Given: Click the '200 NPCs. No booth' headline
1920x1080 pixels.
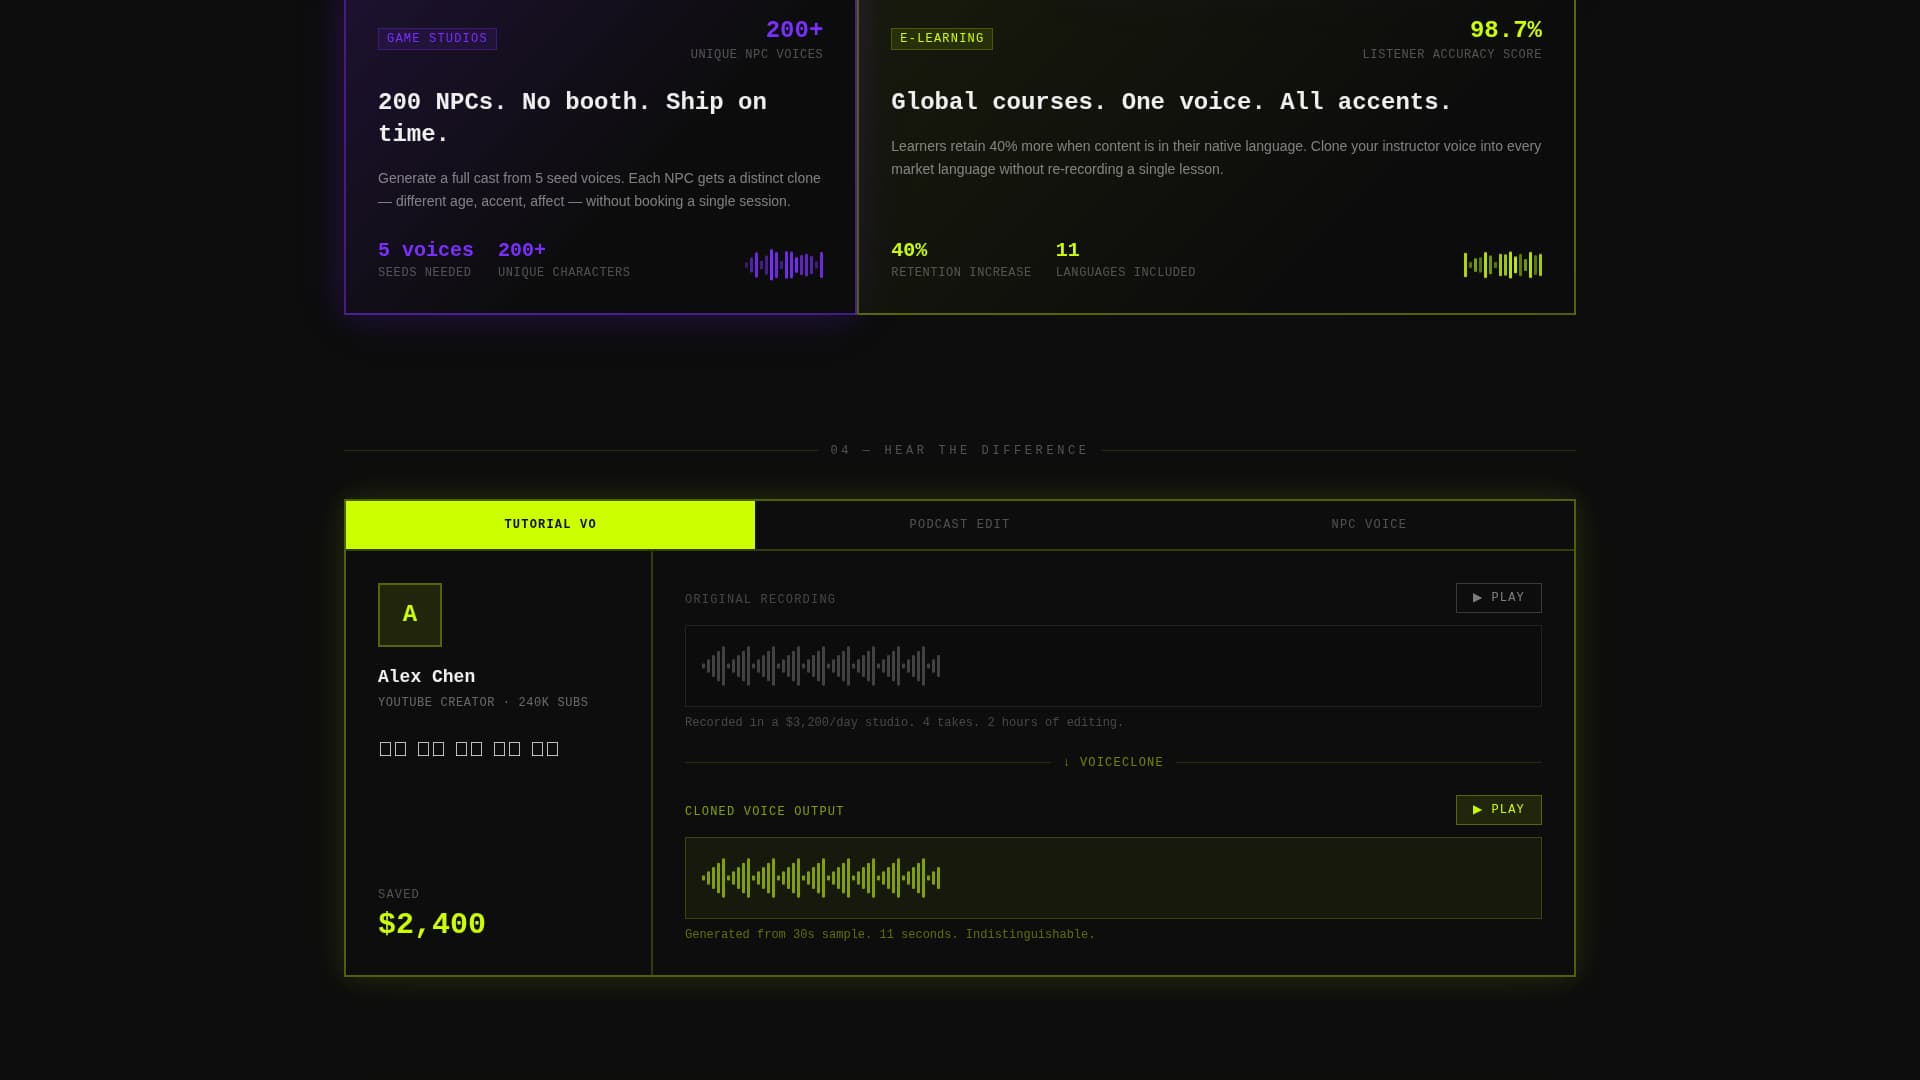Looking at the screenshot, I should (572, 118).
